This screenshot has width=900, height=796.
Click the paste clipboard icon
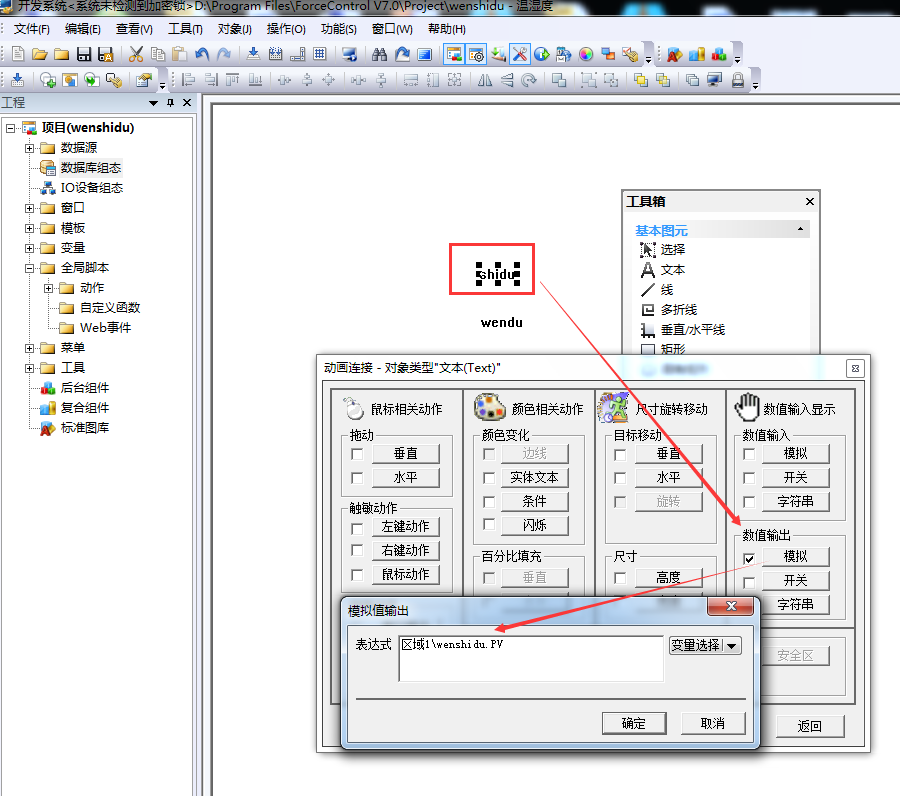click(180, 55)
